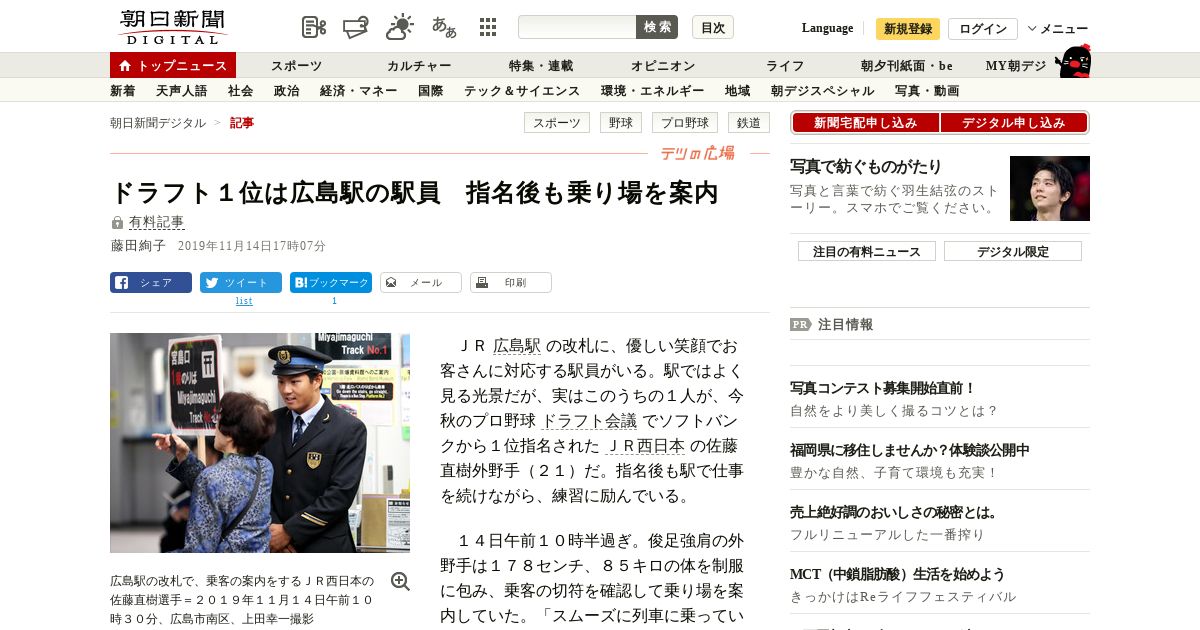1200x630 pixels.
Task: Open the オピニオン tab
Action: [663, 66]
